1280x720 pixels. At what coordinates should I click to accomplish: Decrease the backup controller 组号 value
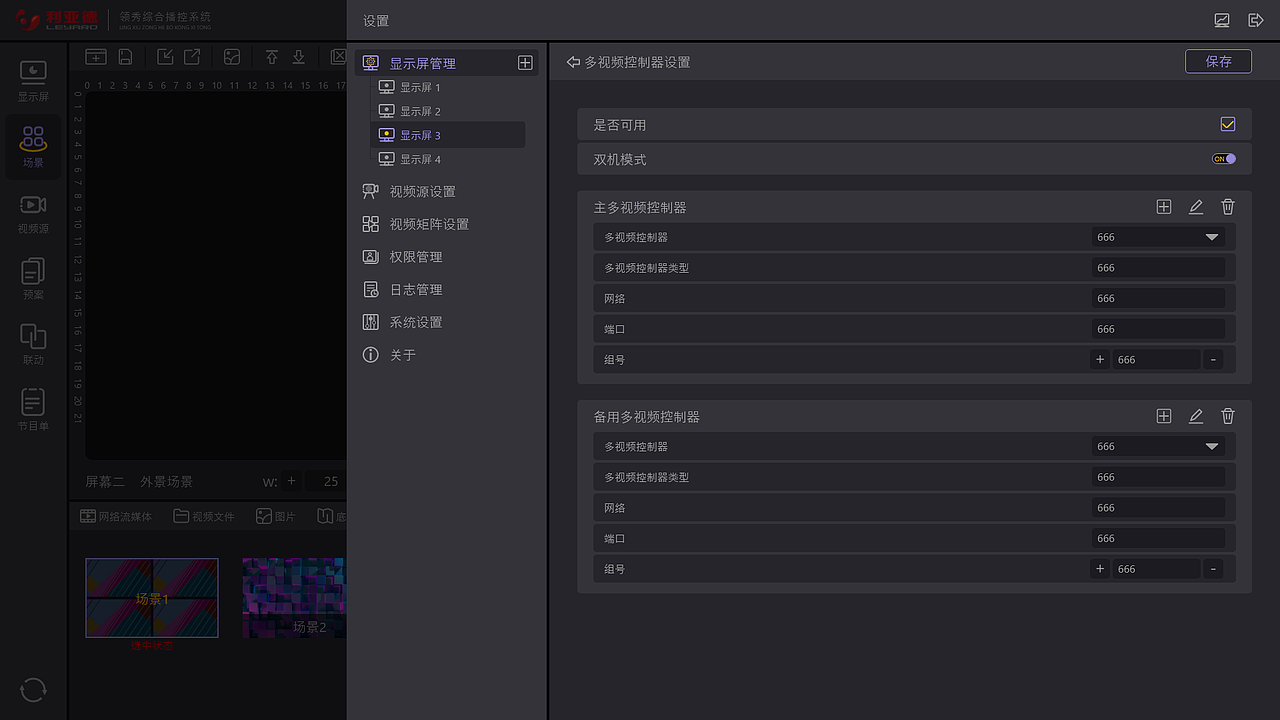point(1214,568)
